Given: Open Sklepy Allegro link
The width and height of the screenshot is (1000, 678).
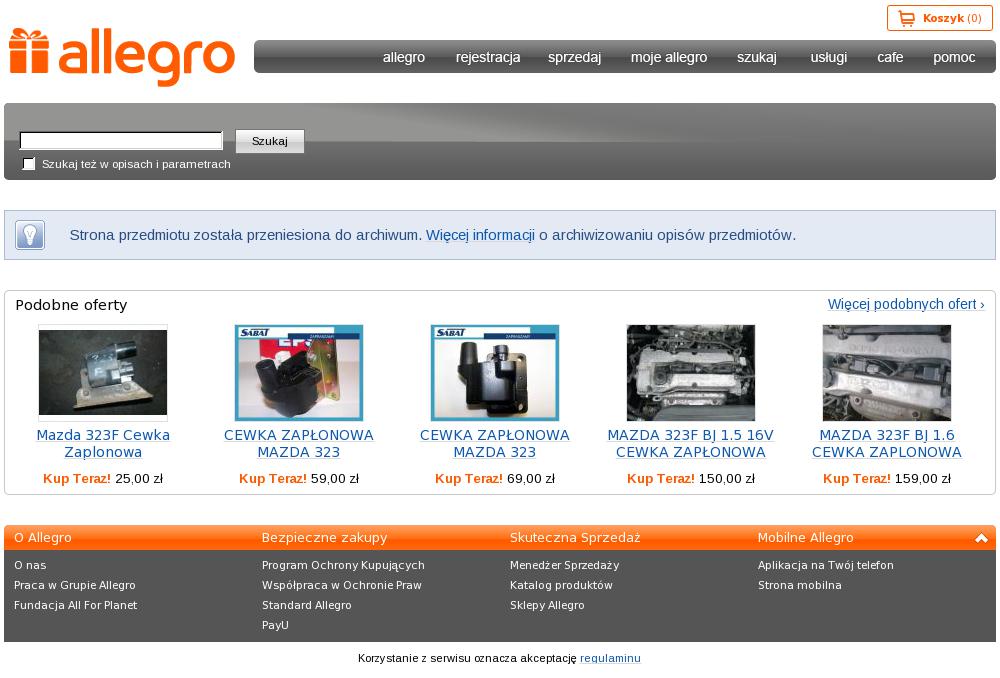Looking at the screenshot, I should click(547, 605).
